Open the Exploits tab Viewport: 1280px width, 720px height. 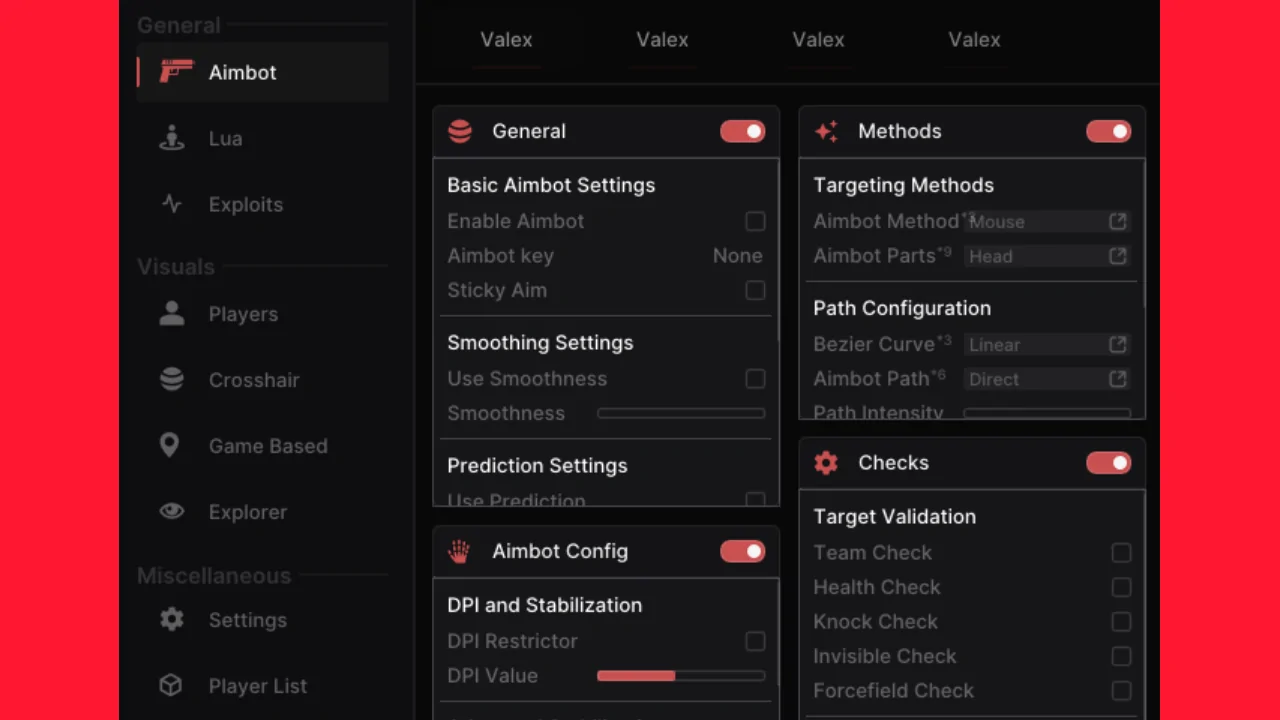(262, 204)
